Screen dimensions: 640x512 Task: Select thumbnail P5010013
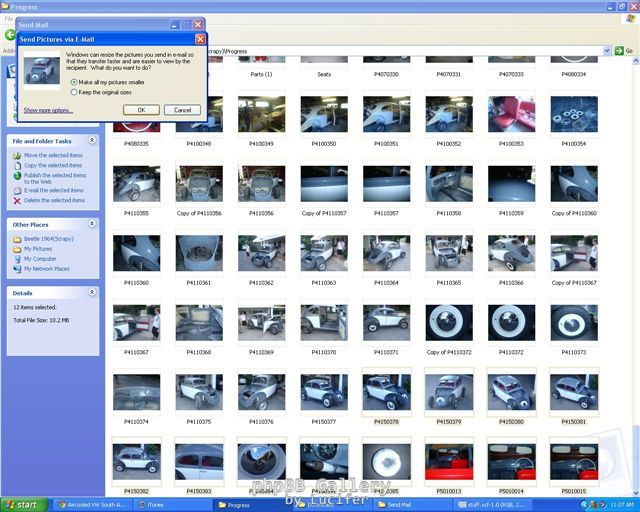(449, 462)
